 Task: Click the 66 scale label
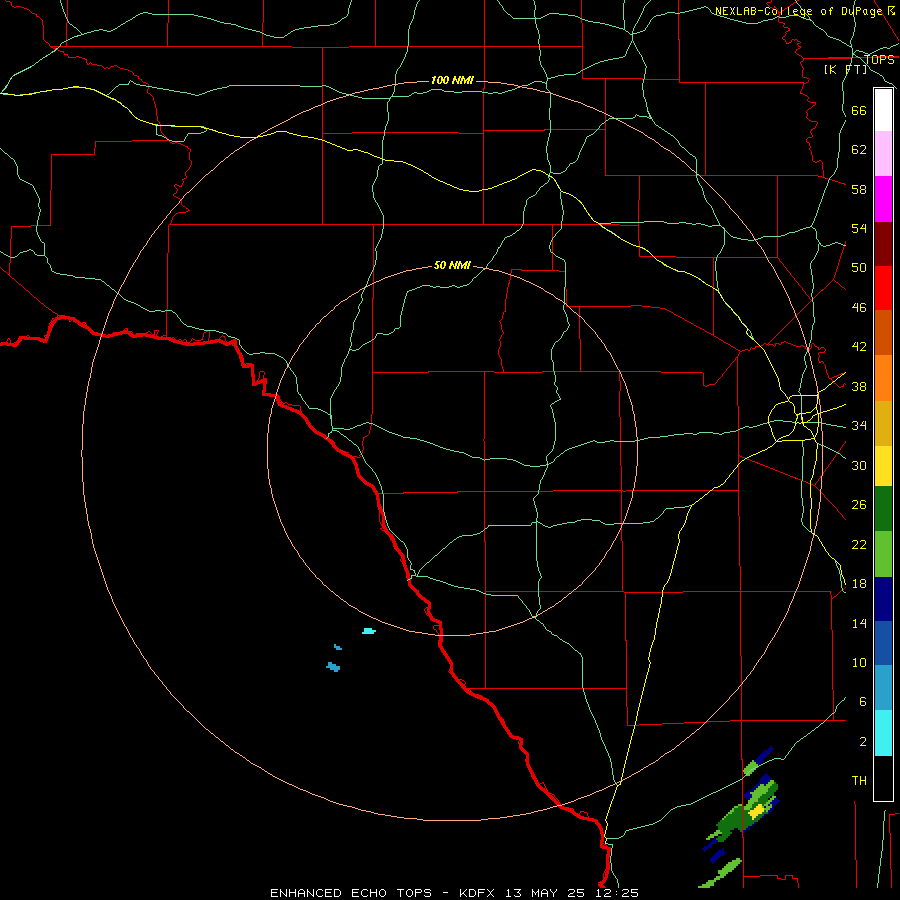pyautogui.click(x=859, y=110)
